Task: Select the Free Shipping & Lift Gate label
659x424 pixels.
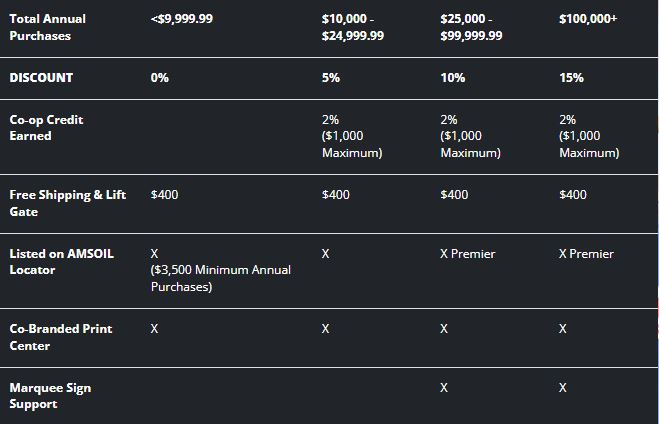Action: click(68, 203)
